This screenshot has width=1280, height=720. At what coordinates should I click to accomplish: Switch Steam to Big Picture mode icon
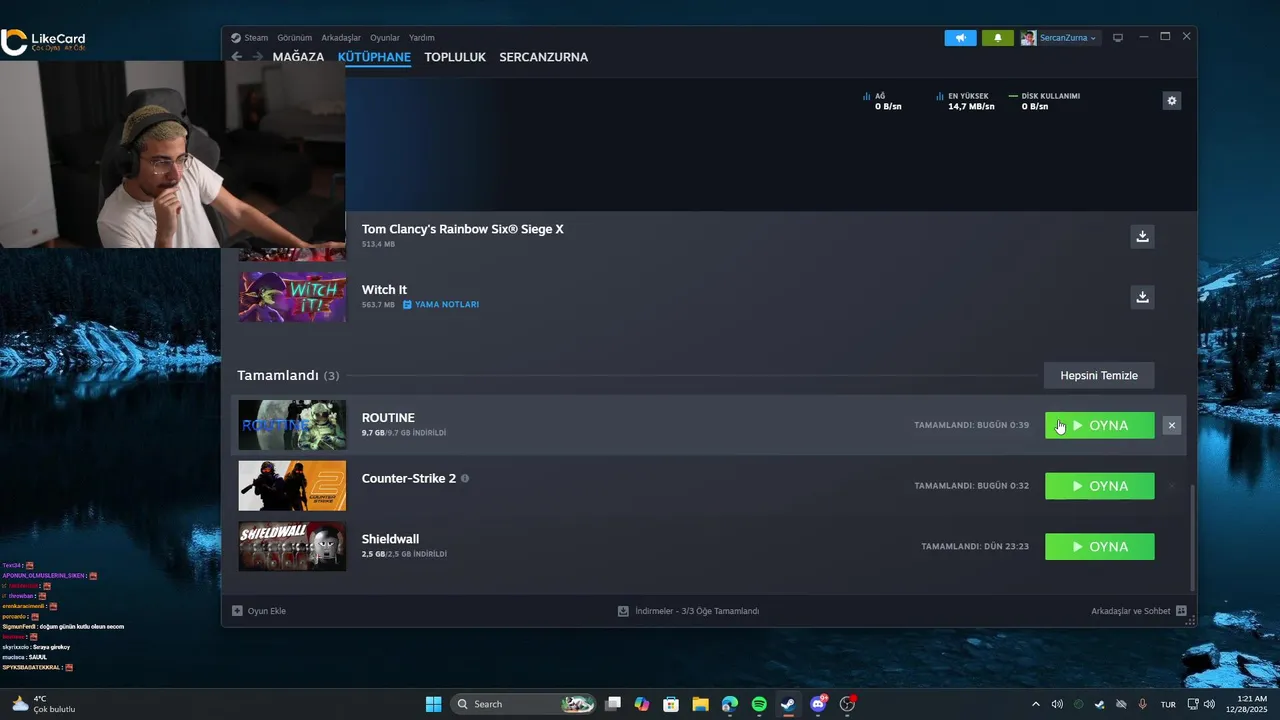1118,38
